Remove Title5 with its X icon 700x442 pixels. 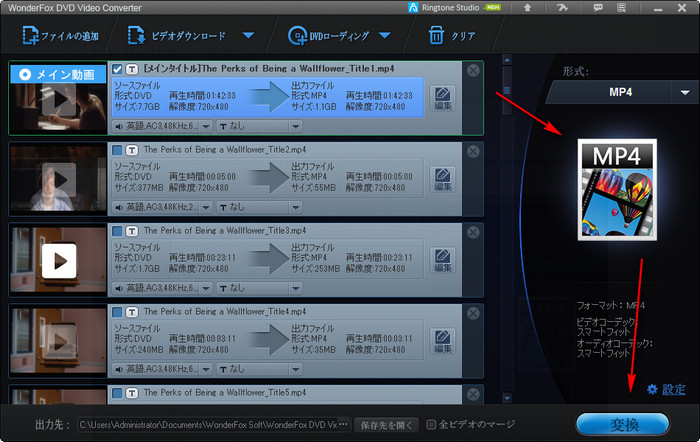[473, 394]
